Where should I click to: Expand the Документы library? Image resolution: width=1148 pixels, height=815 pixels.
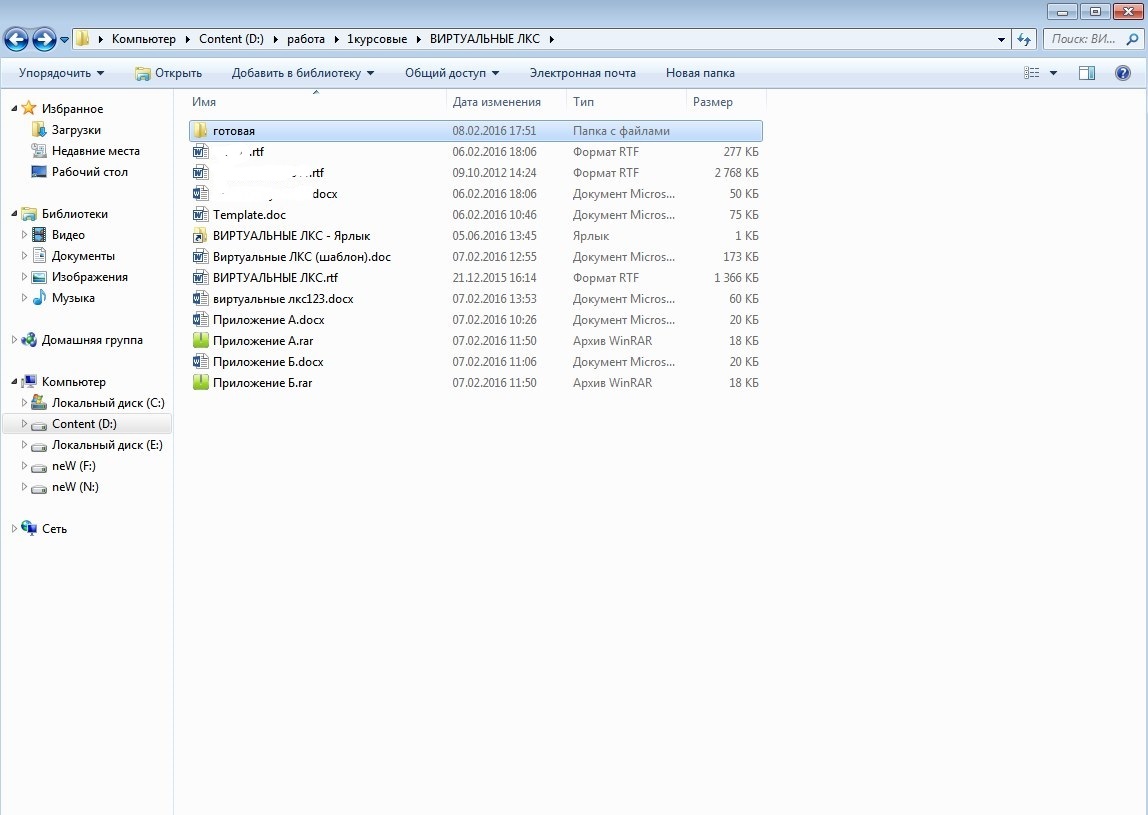[x=24, y=256]
